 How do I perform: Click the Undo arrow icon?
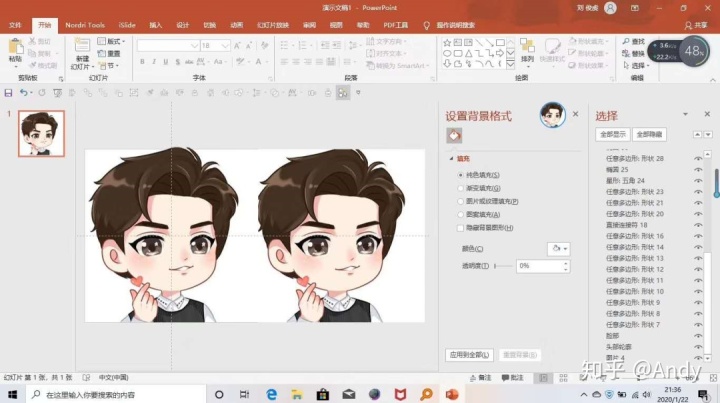click(x=23, y=93)
